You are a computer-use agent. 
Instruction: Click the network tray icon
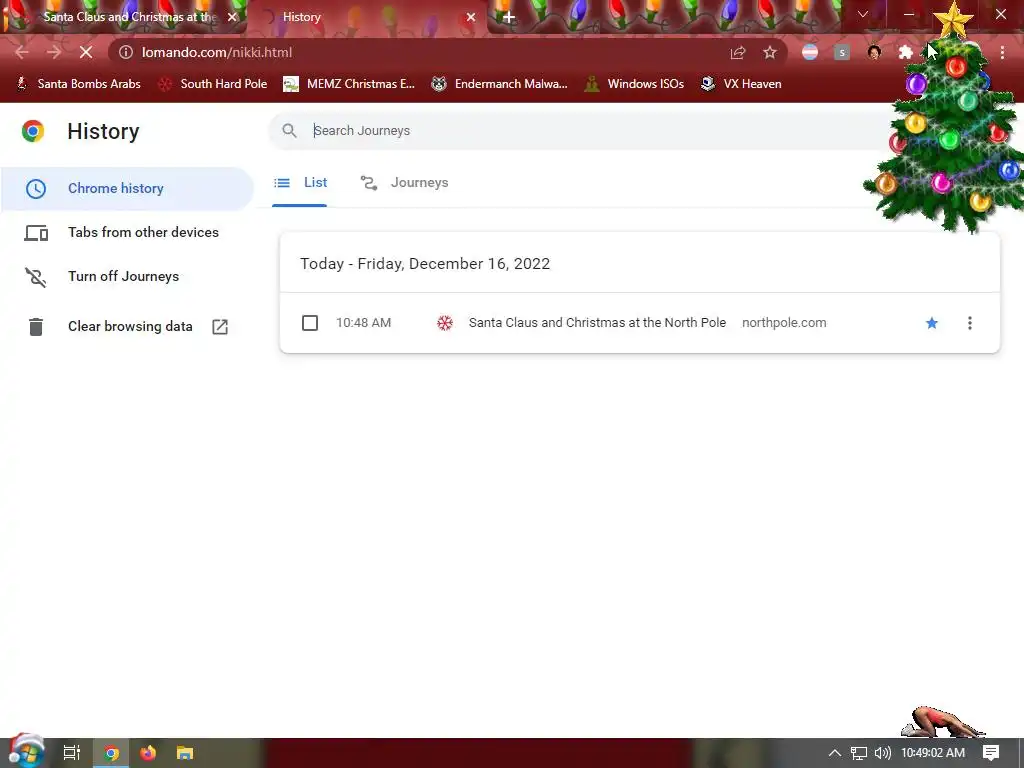[859, 753]
